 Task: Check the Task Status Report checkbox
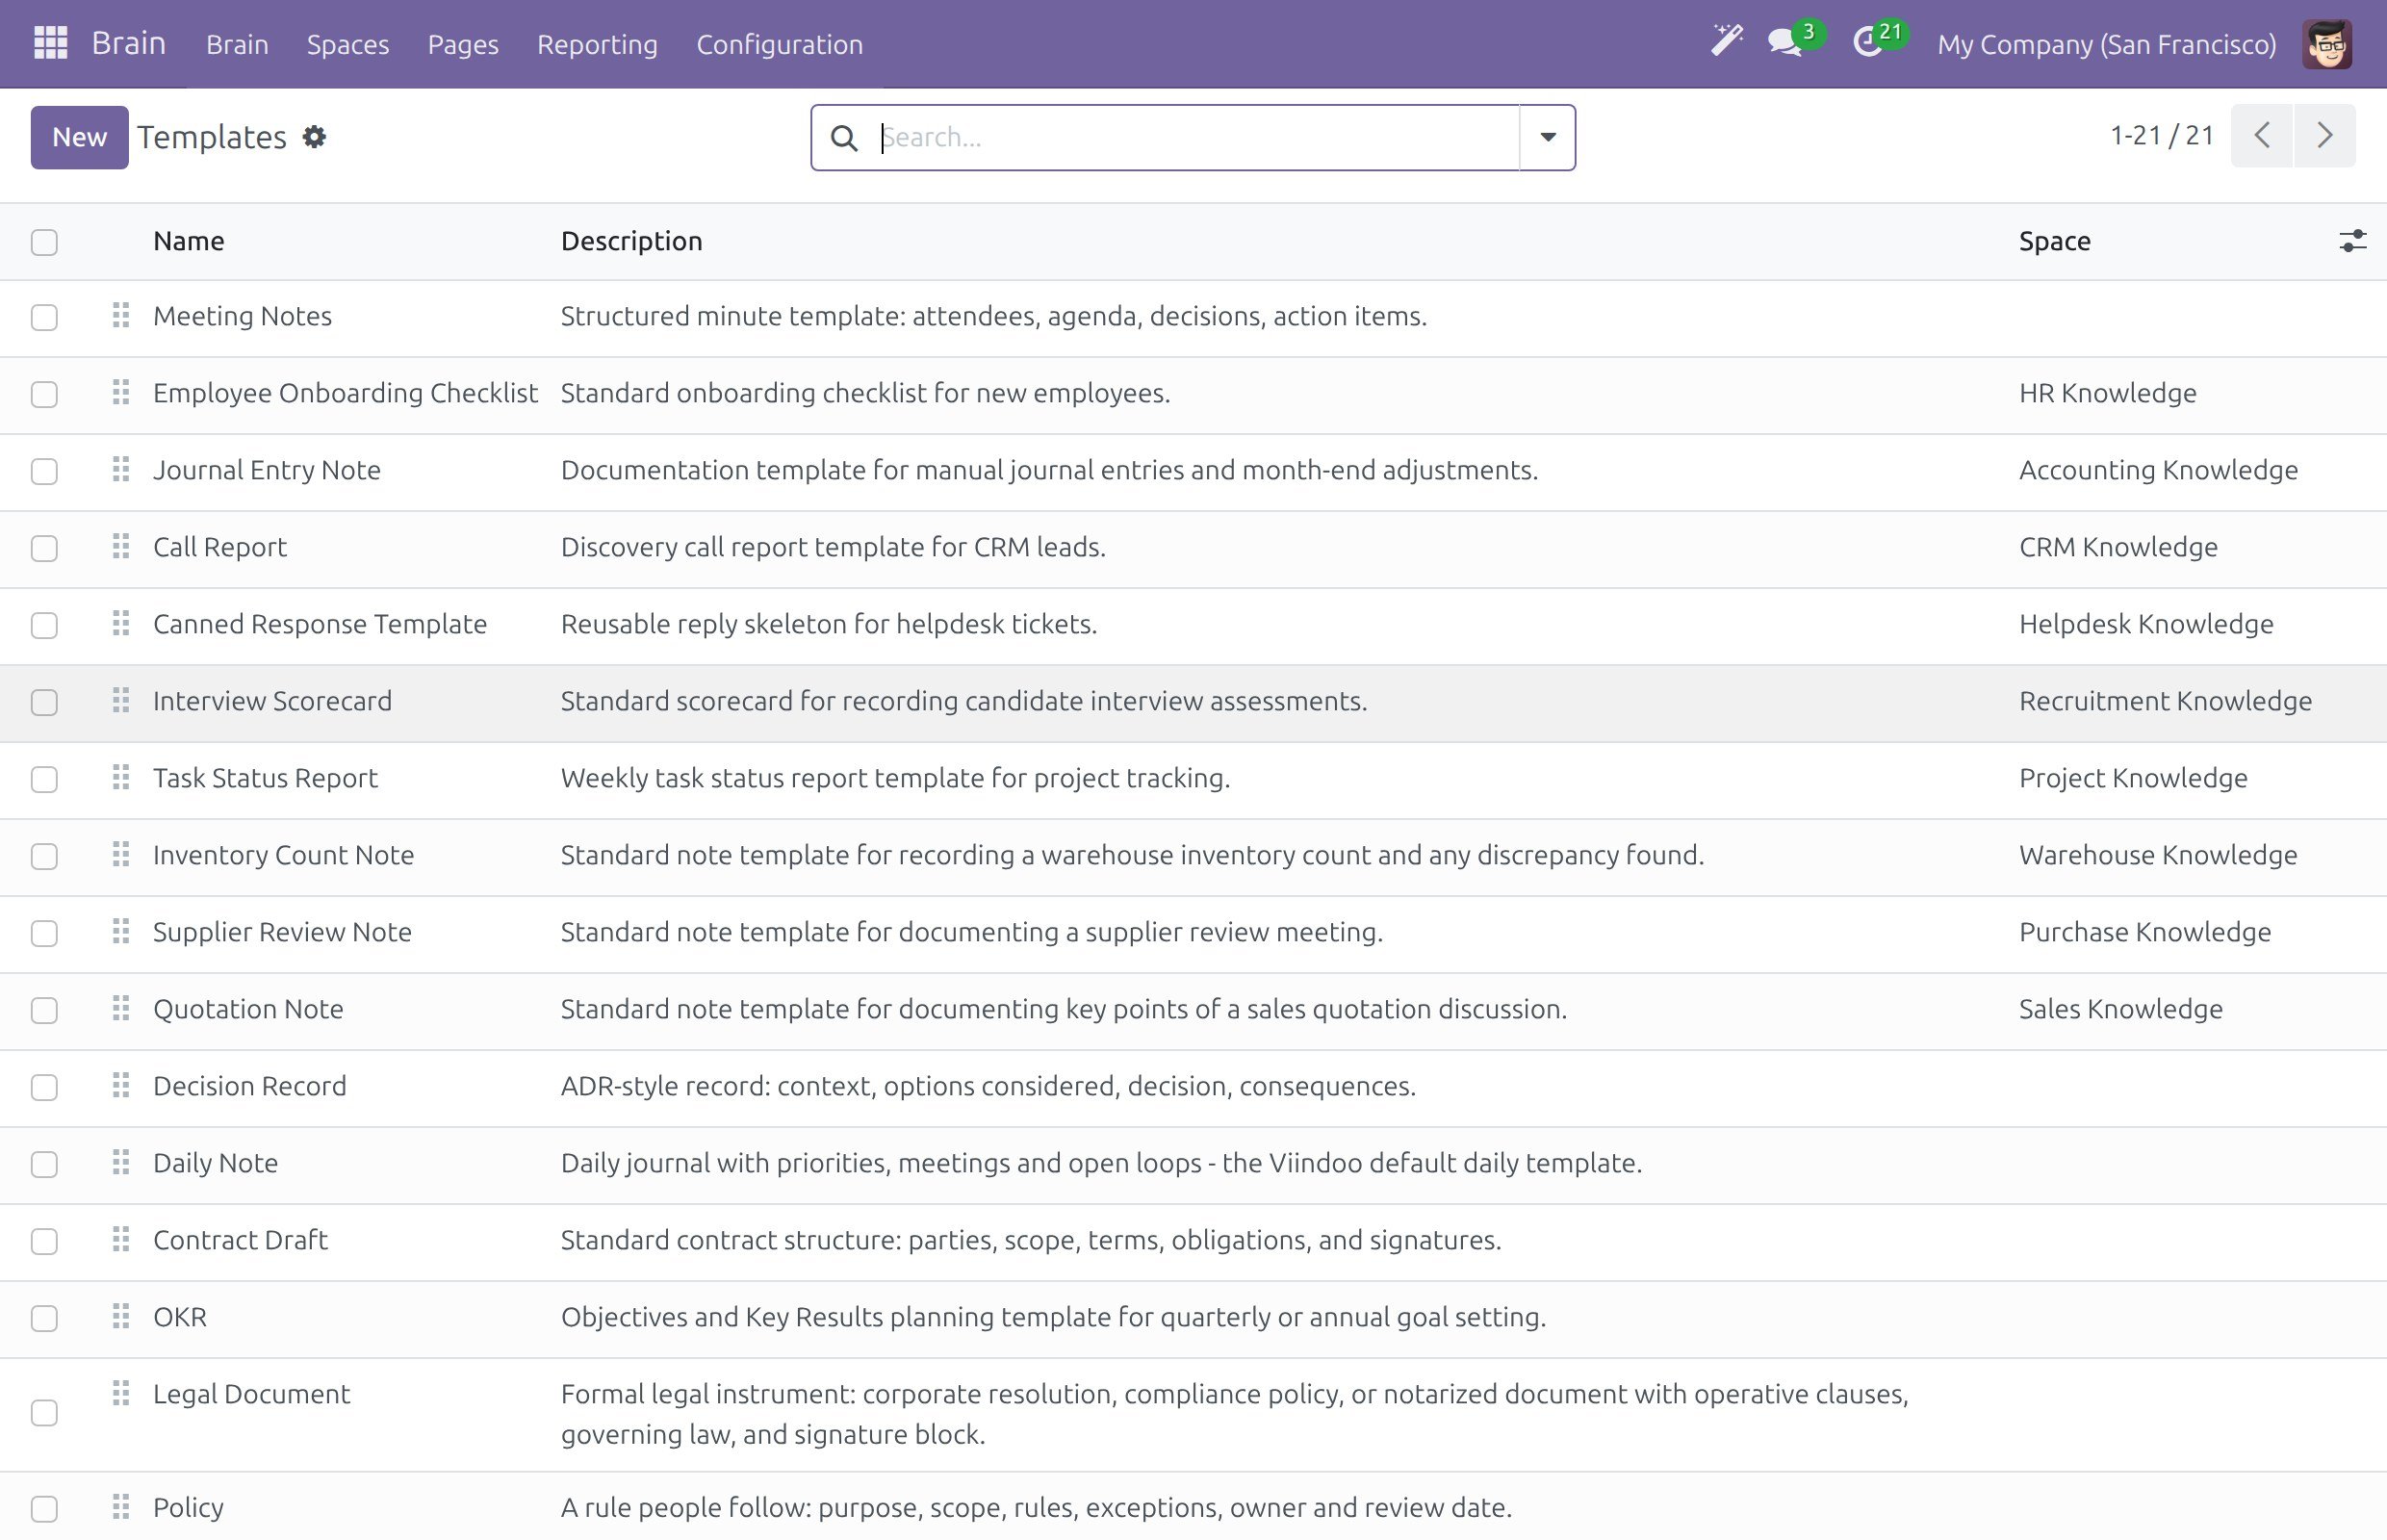[x=44, y=779]
